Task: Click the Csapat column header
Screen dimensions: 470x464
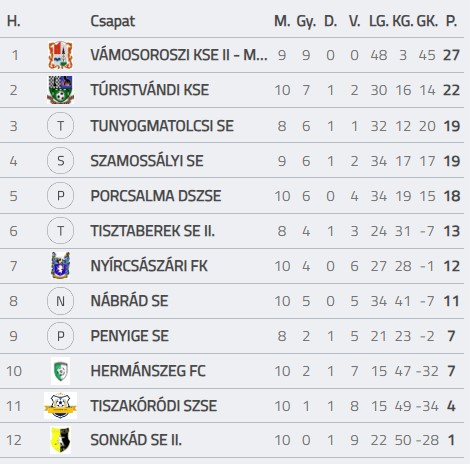Action: 113,22
